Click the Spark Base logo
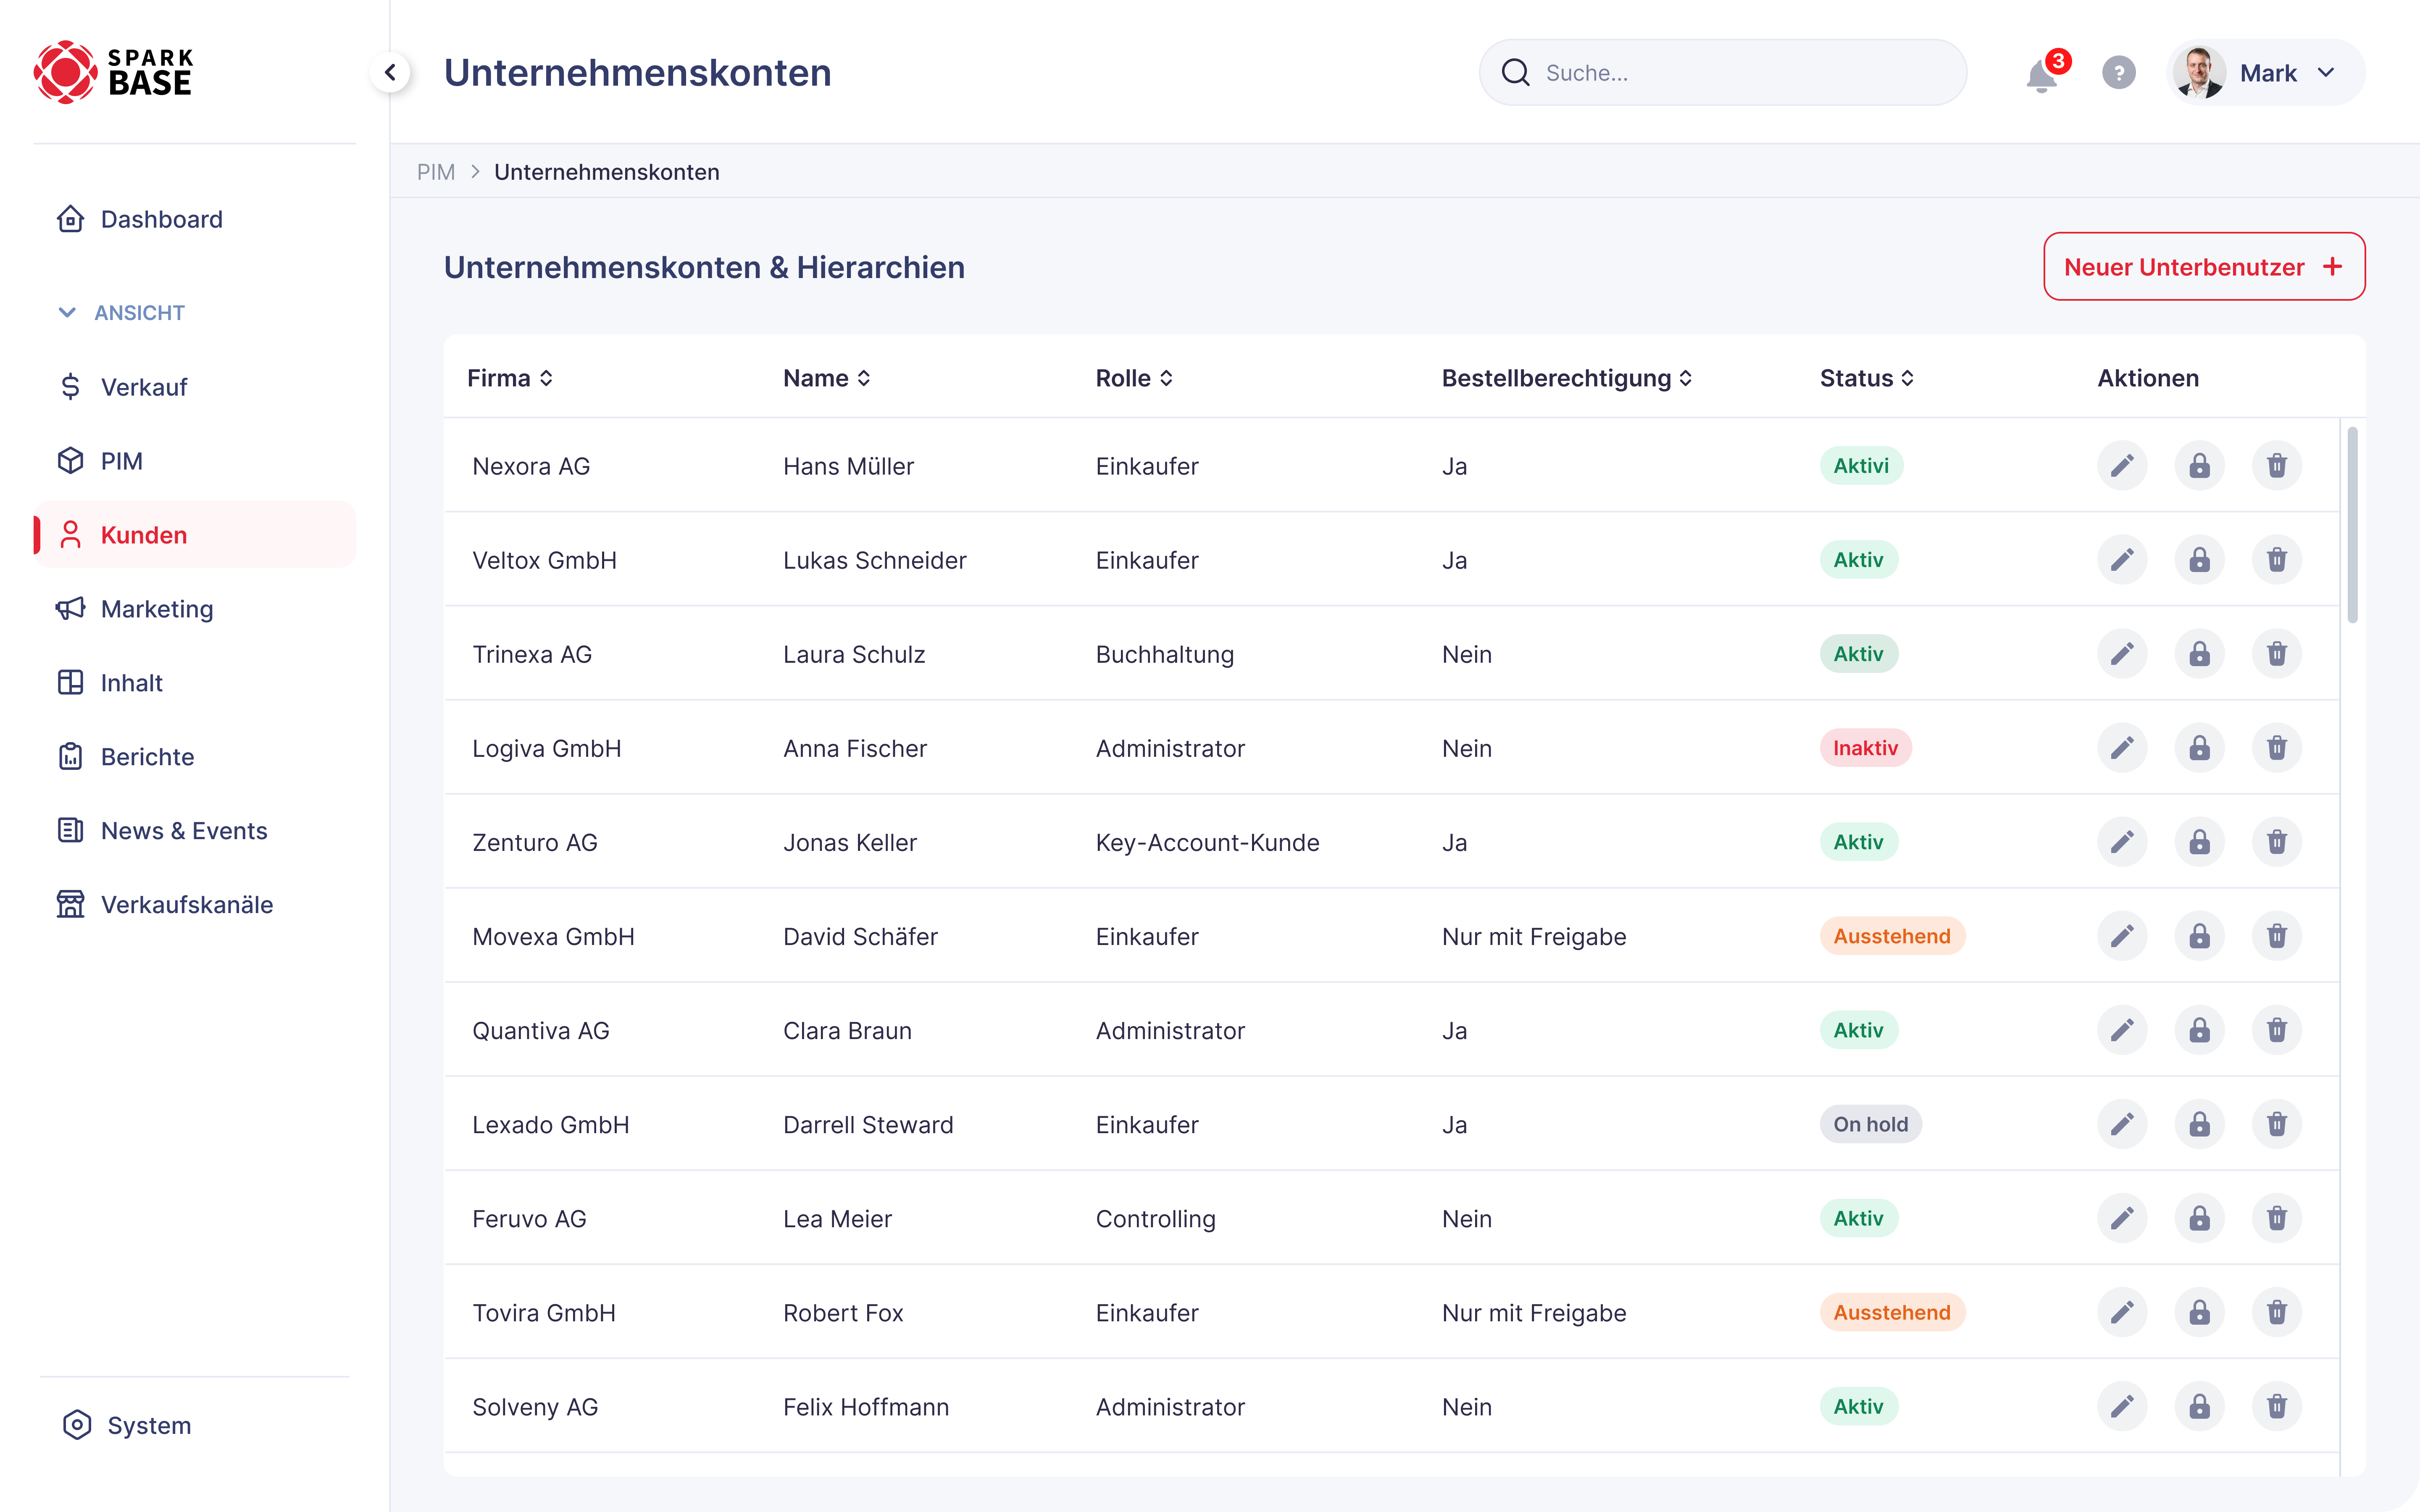Viewport: 2420px width, 1512px height. 113,72
